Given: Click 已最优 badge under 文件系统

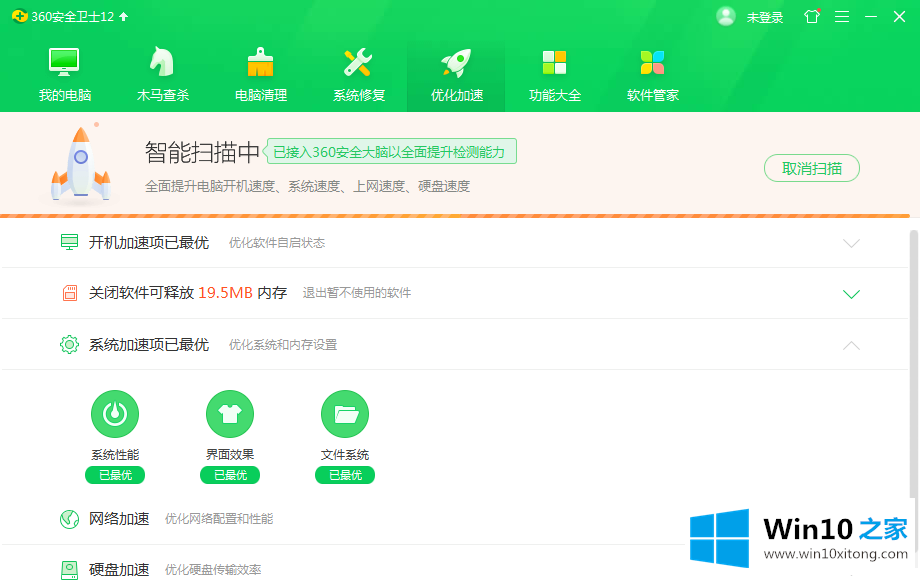Looking at the screenshot, I should 345,475.
